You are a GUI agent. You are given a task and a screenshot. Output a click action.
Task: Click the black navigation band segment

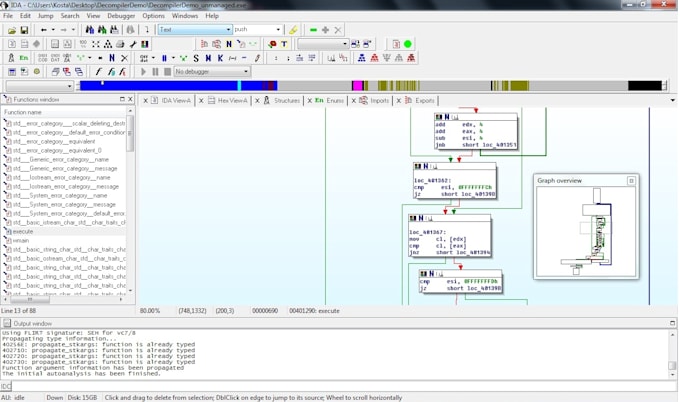click(645, 86)
